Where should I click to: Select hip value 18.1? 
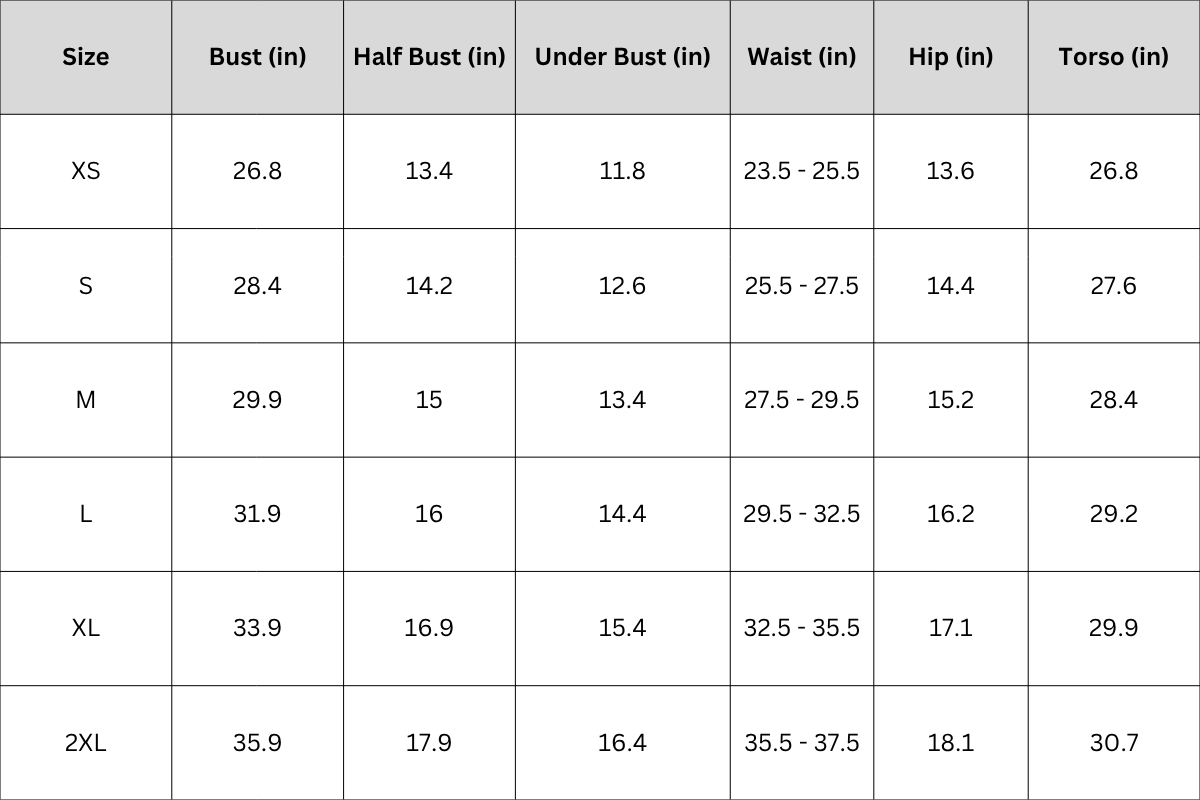tap(950, 743)
